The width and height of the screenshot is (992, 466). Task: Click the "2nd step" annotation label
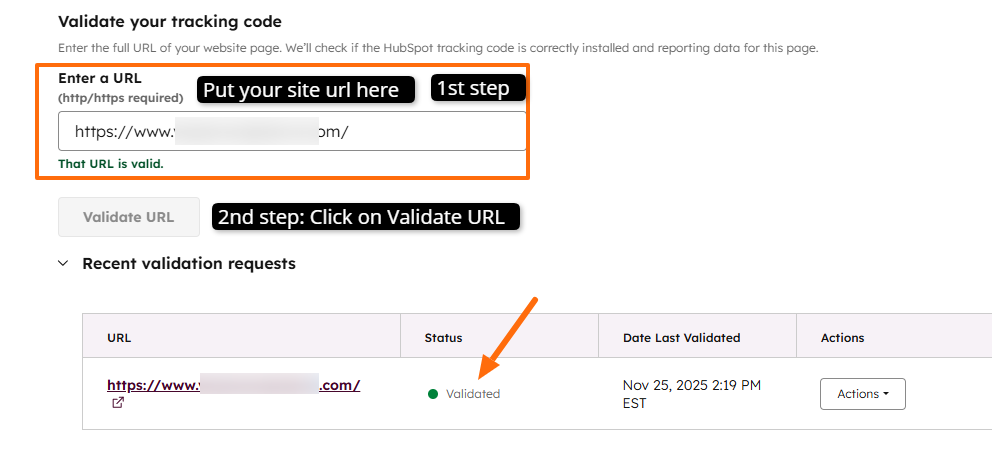368,216
